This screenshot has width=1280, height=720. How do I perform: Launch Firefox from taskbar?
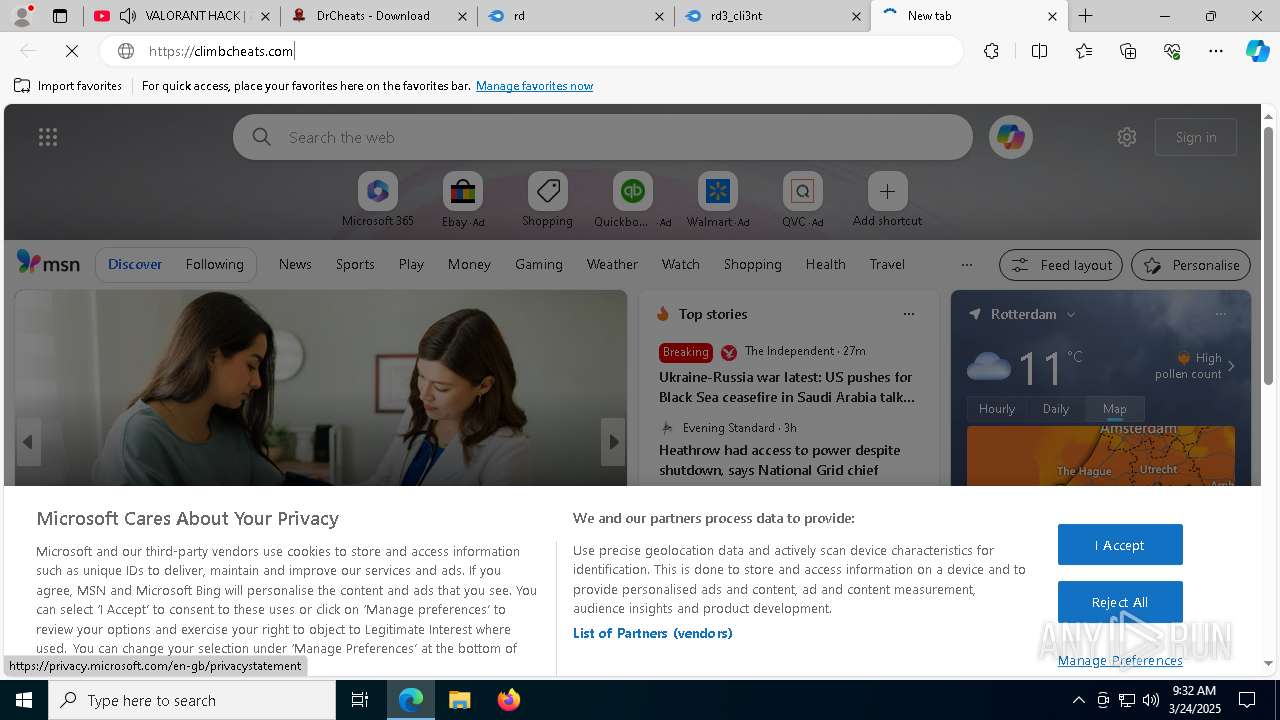508,700
